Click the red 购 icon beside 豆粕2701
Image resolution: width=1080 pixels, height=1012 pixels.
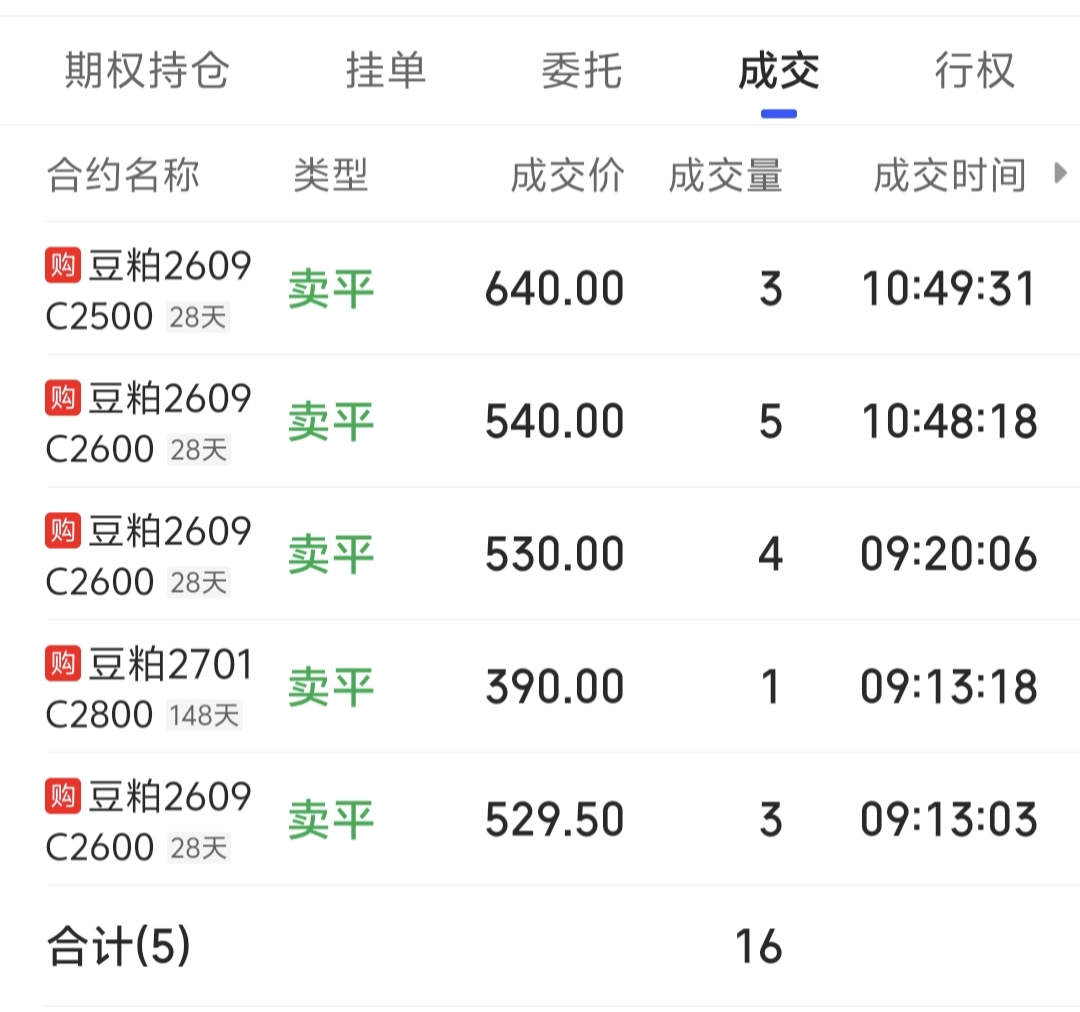63,663
